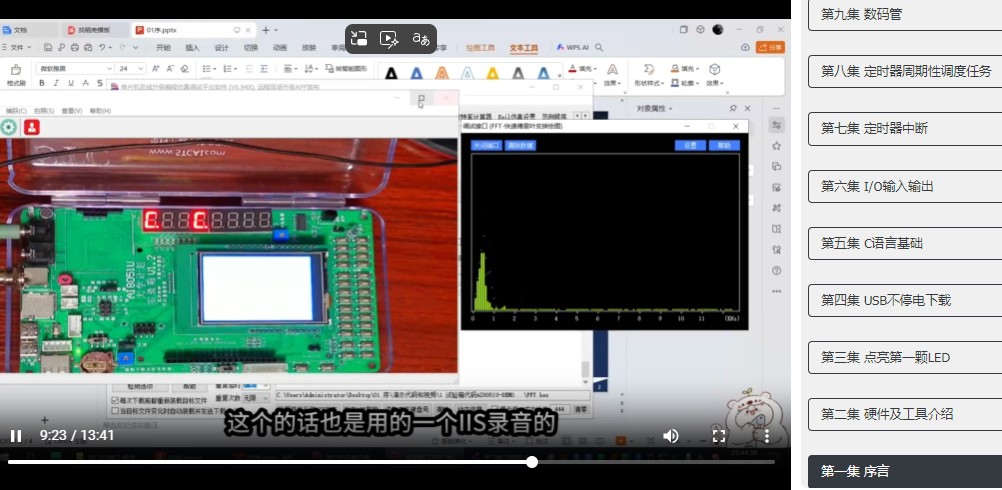Select the yellow text art style A
1002x490 pixels.
point(492,73)
